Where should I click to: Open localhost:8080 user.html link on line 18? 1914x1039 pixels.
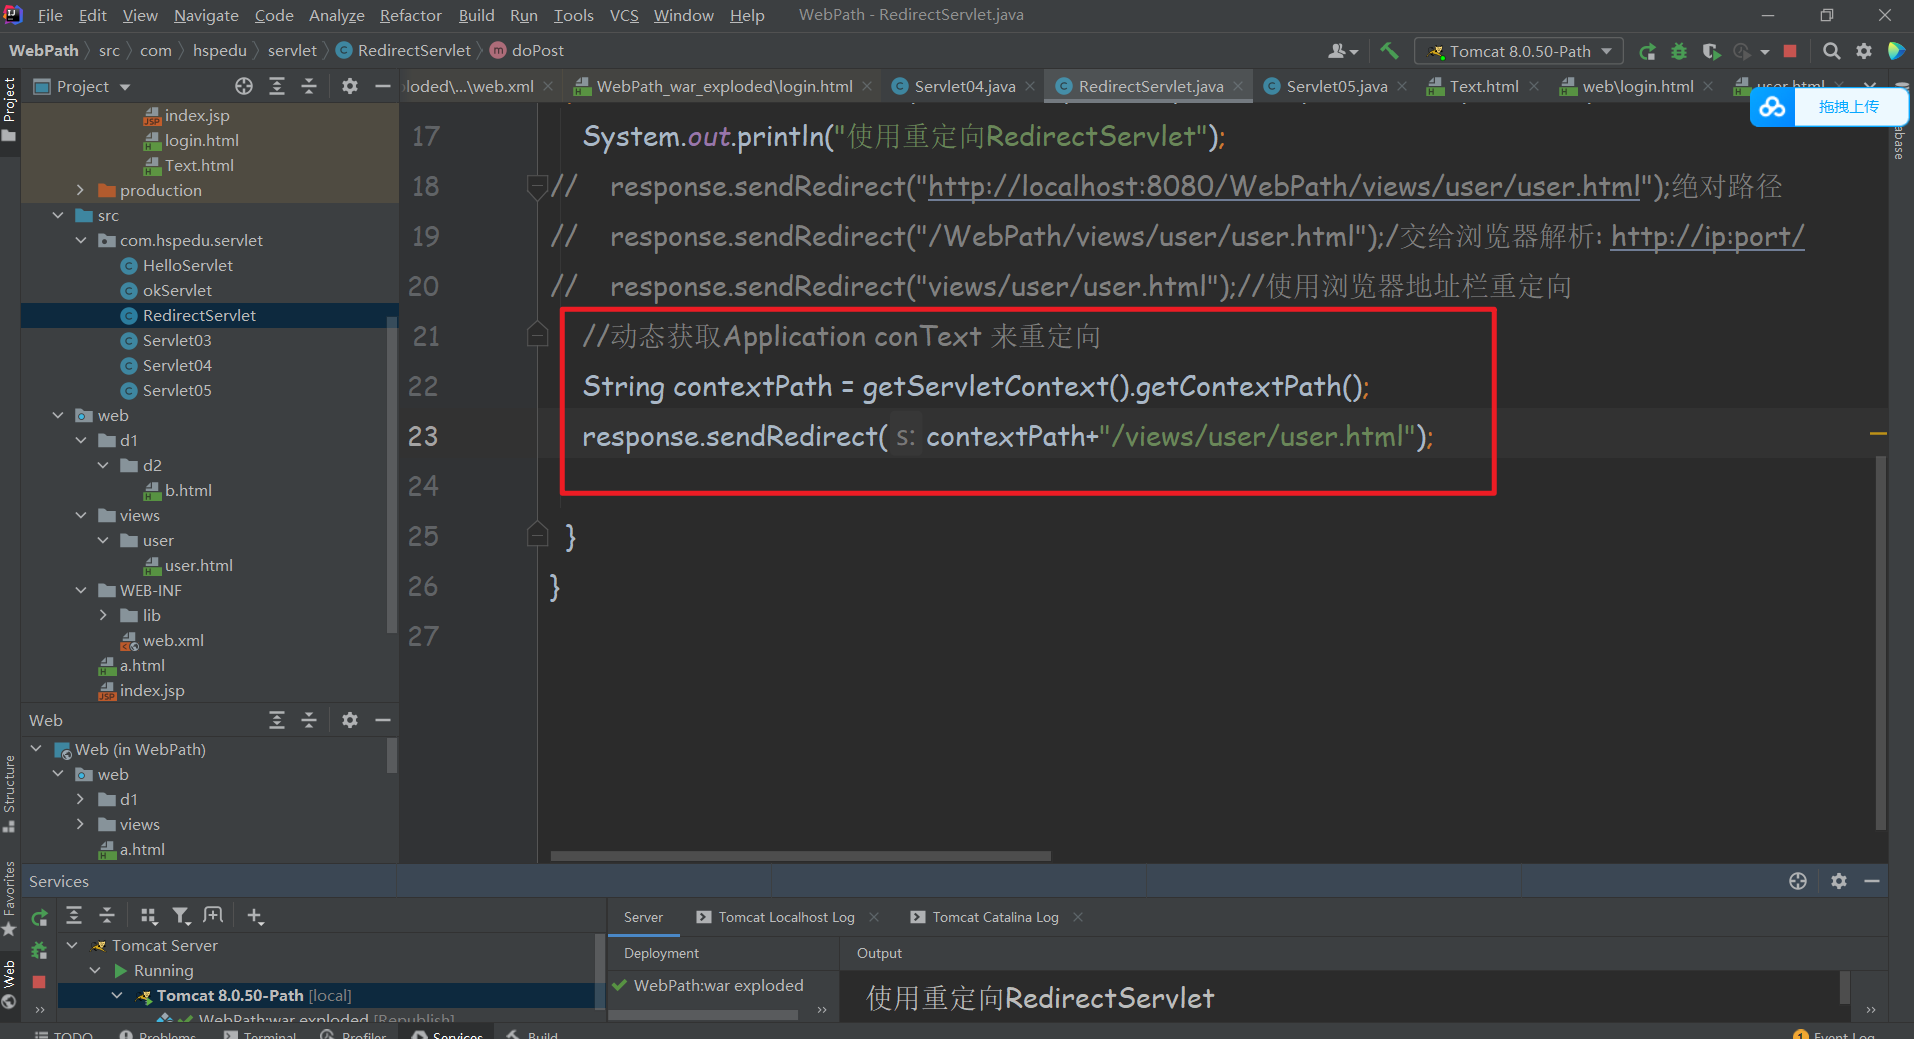[1284, 186]
